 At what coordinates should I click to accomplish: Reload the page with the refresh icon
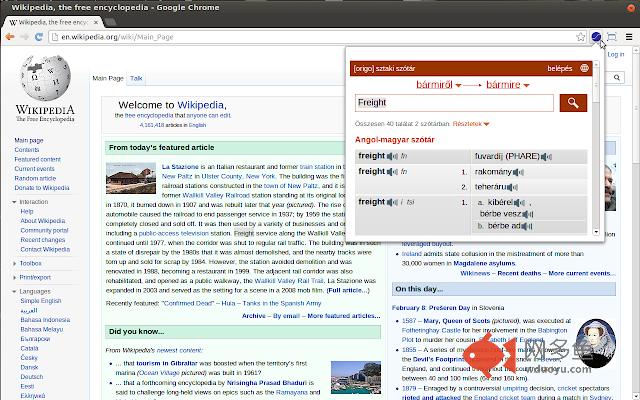click(40, 37)
